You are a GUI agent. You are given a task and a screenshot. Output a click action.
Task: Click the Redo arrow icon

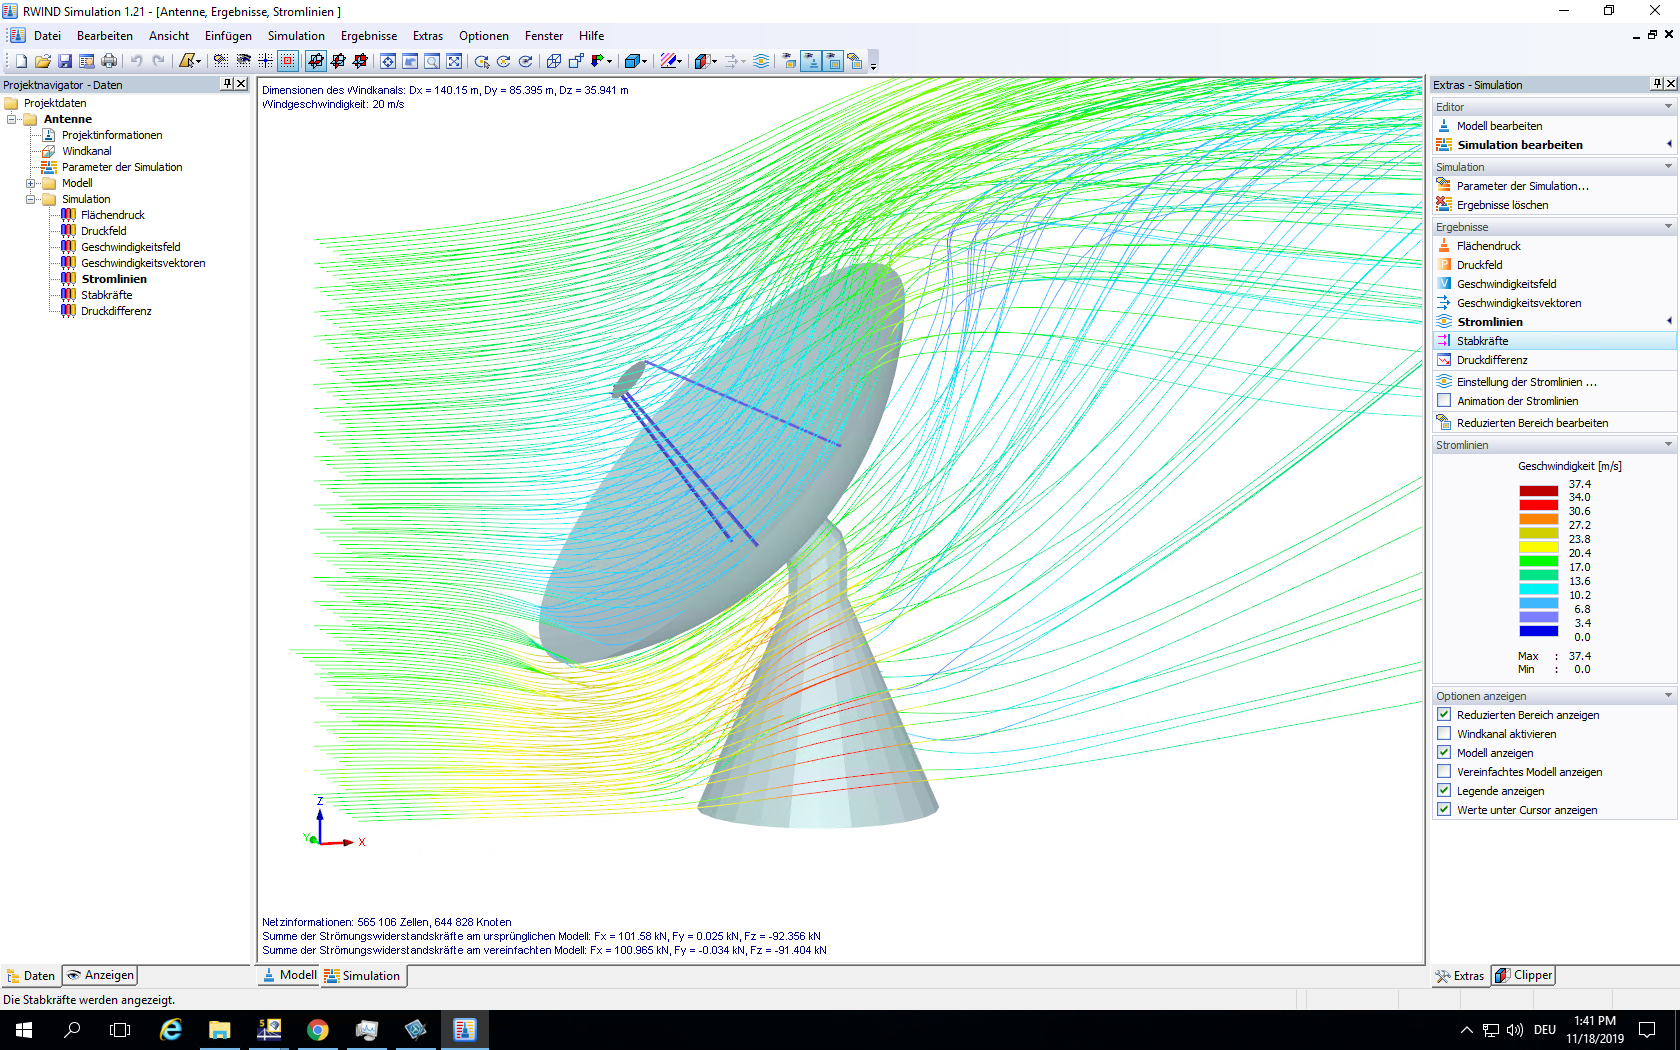(158, 61)
